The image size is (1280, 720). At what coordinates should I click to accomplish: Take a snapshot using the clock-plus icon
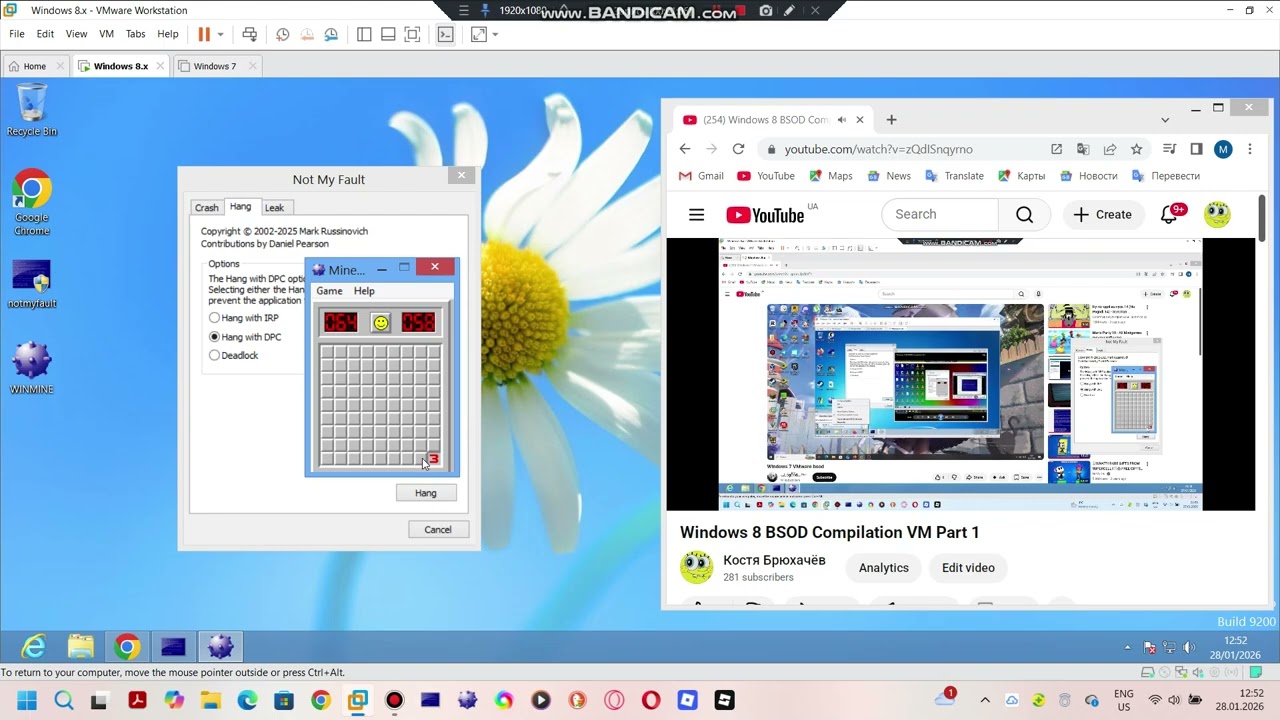(x=283, y=34)
